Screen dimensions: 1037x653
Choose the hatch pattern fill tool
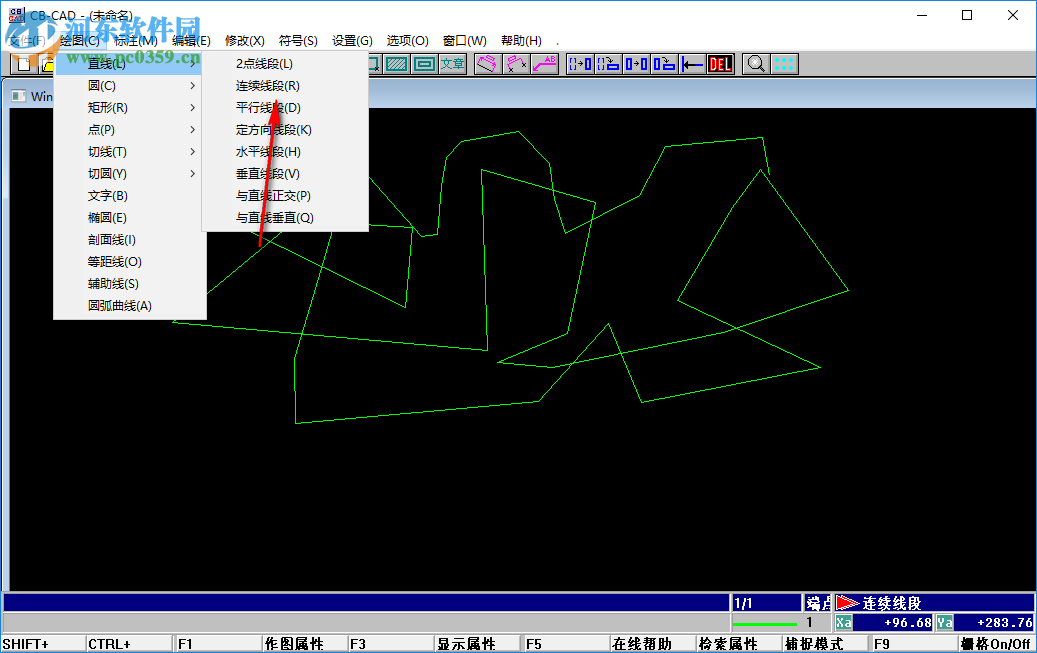click(395, 64)
